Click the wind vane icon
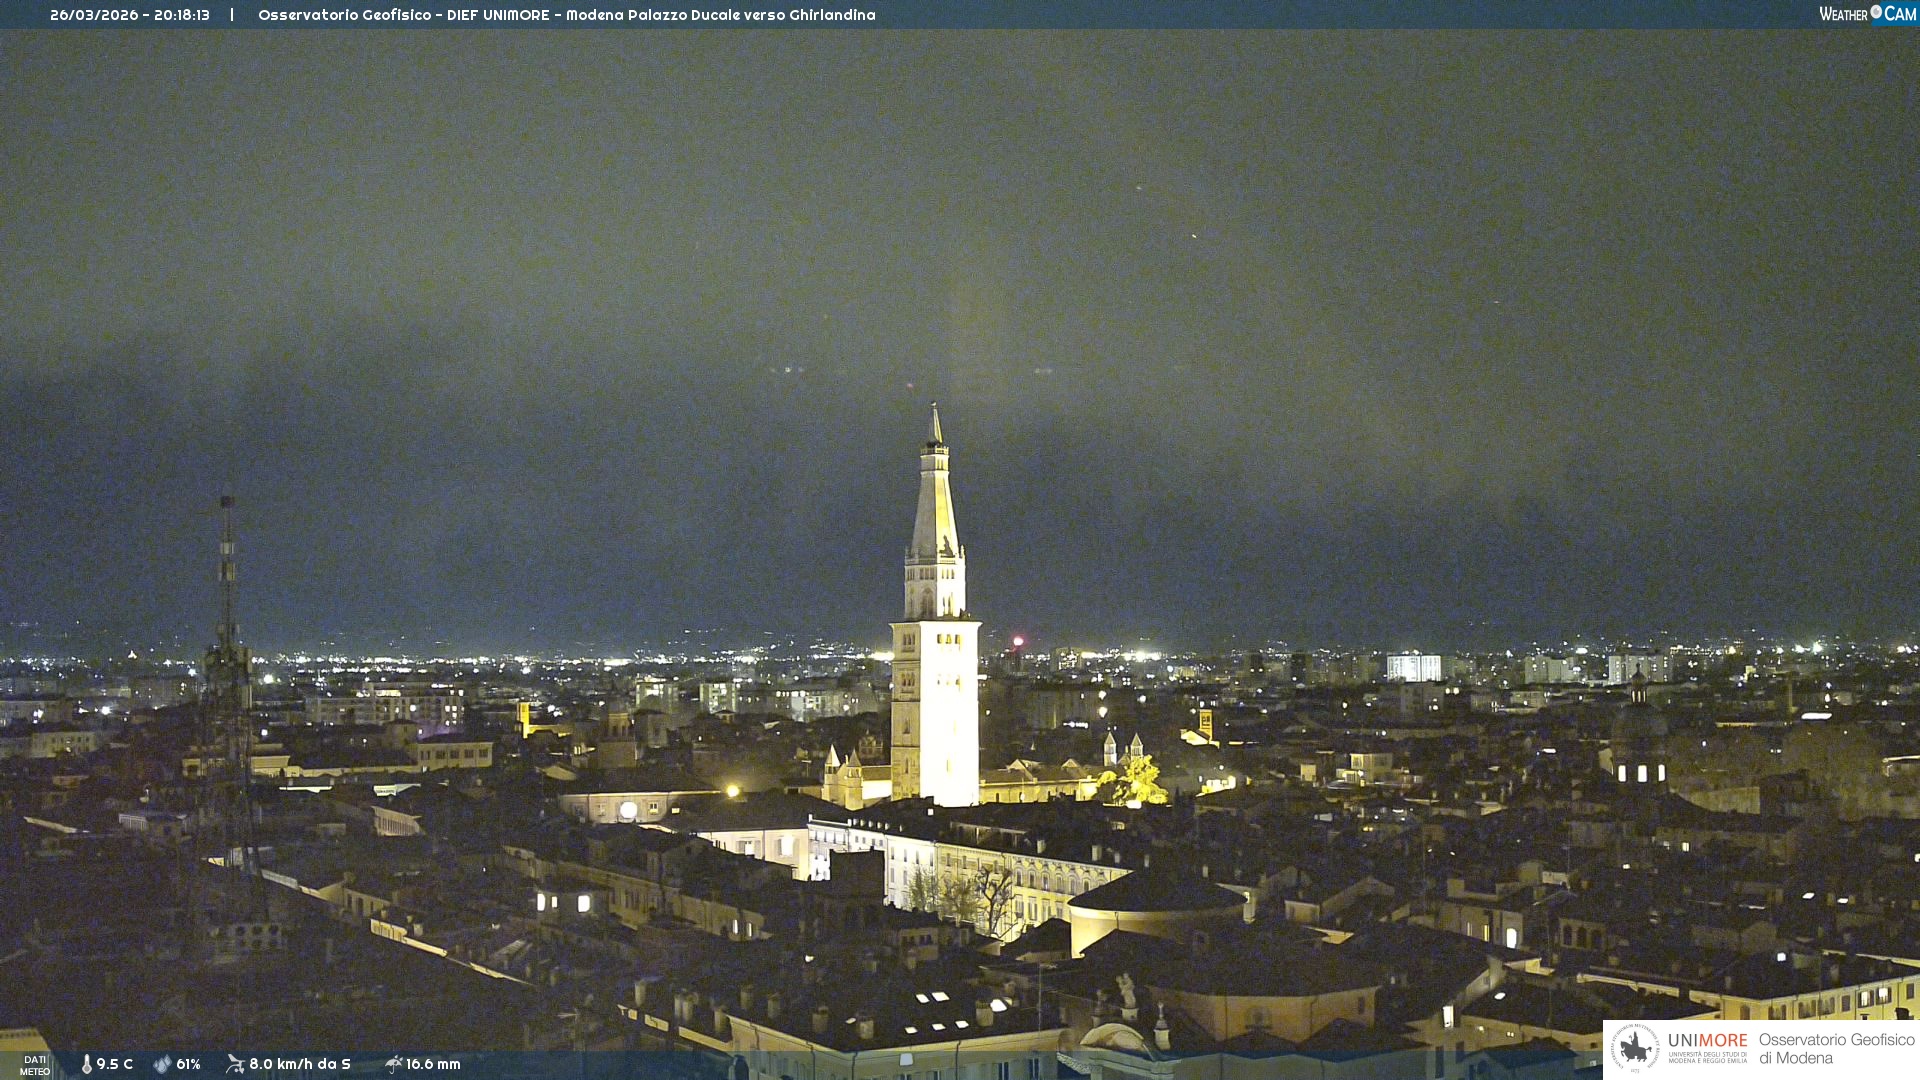1920x1080 pixels. click(235, 1064)
